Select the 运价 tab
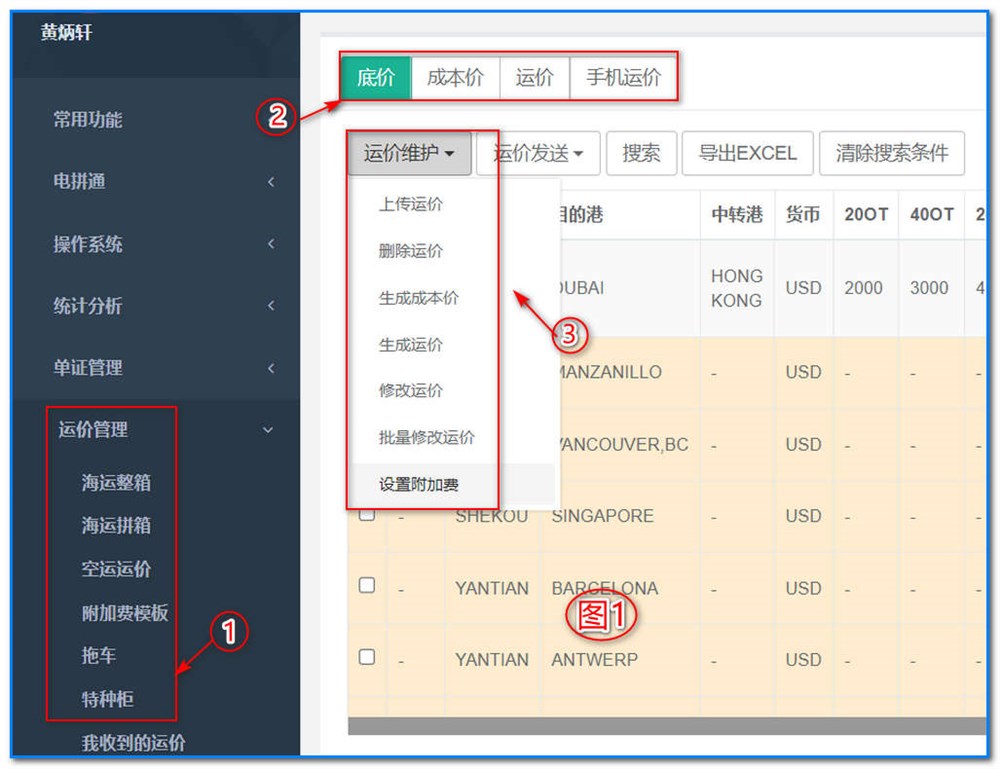Viewport: 1000px width, 769px height. [535, 77]
